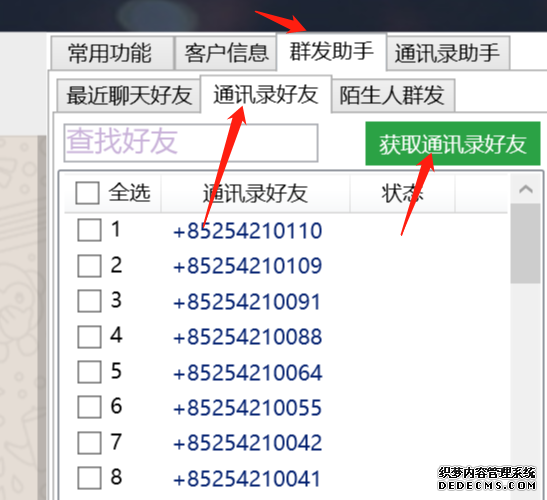Select contact +85254210088

248,337
